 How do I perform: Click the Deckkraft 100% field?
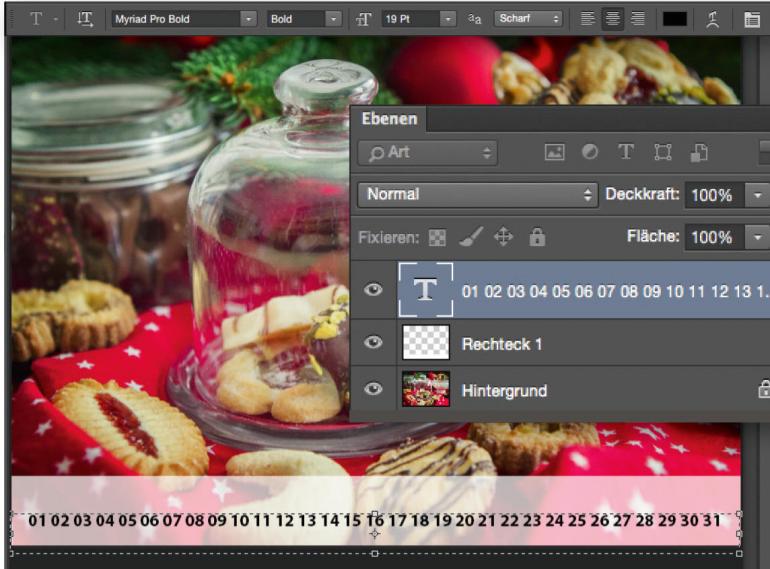coord(715,195)
